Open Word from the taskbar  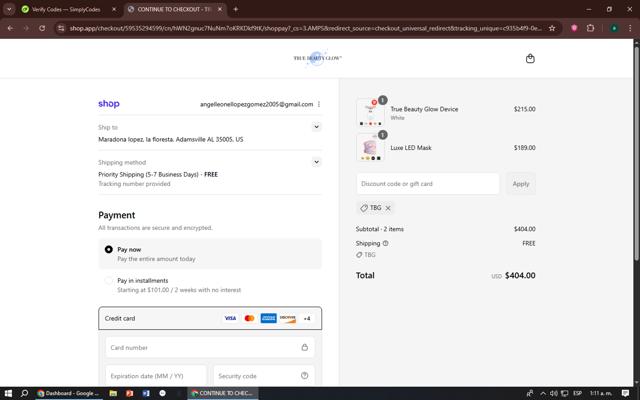pyautogui.click(x=146, y=393)
